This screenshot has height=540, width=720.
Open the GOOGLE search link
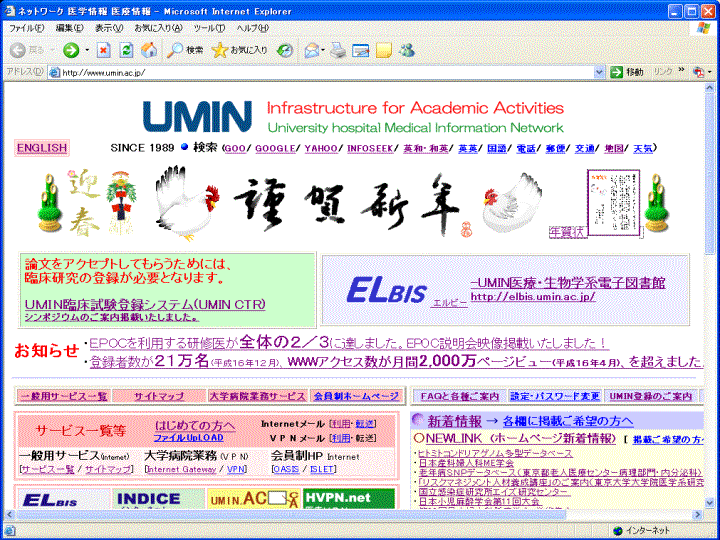tap(274, 148)
